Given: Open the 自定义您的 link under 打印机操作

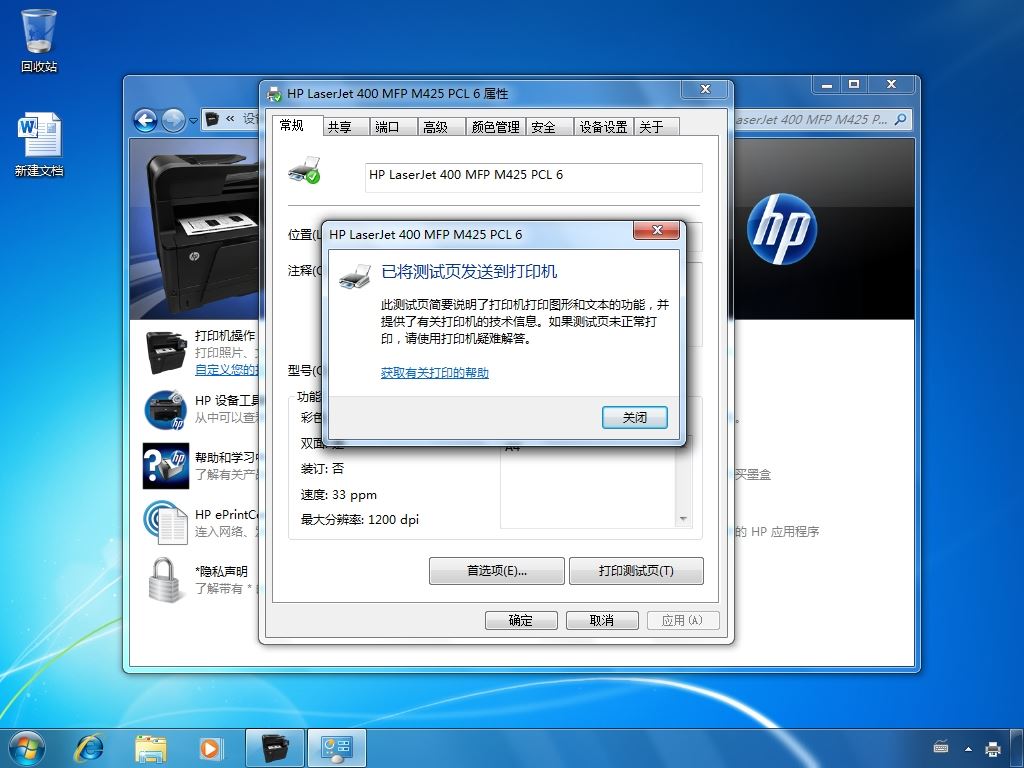Looking at the screenshot, I should click(227, 370).
